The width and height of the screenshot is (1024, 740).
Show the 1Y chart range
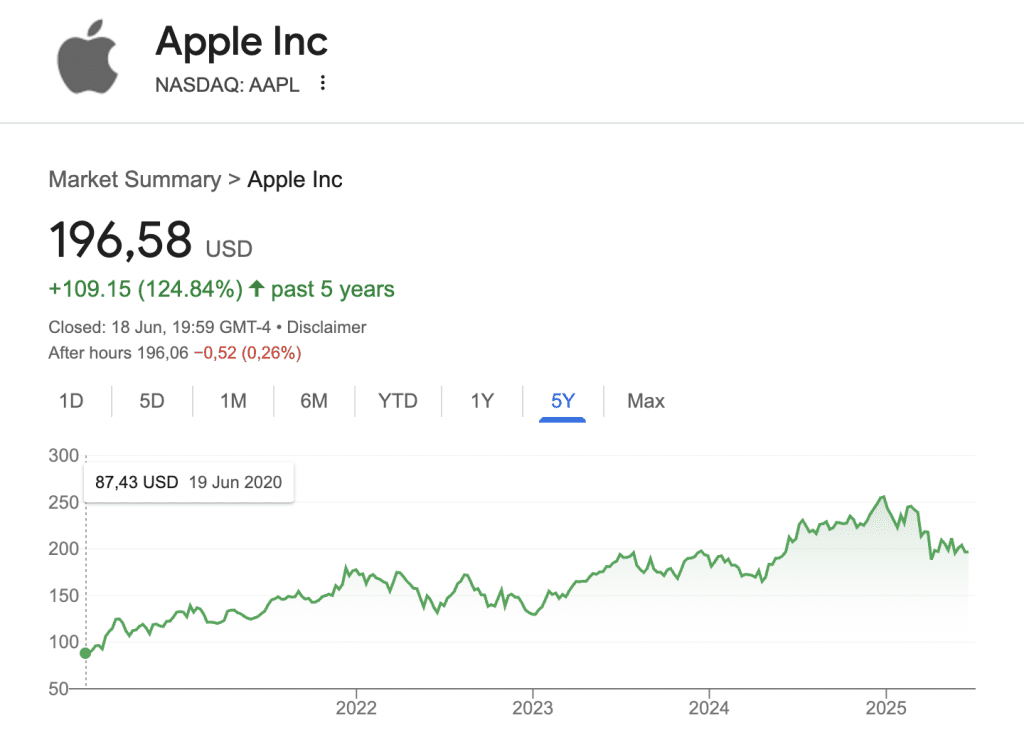point(482,401)
